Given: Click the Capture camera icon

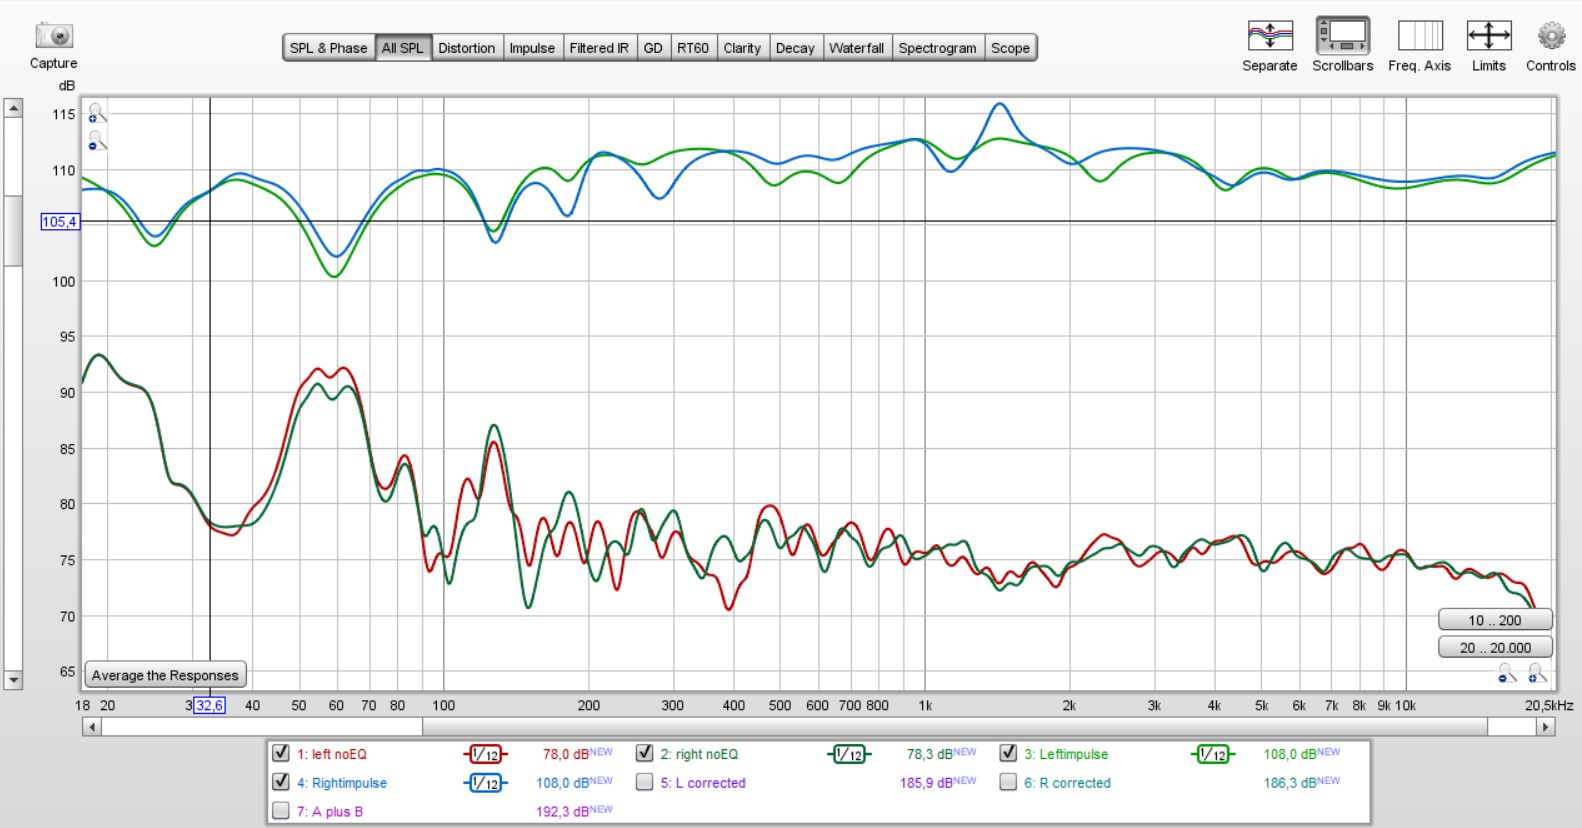Looking at the screenshot, I should tap(53, 37).
